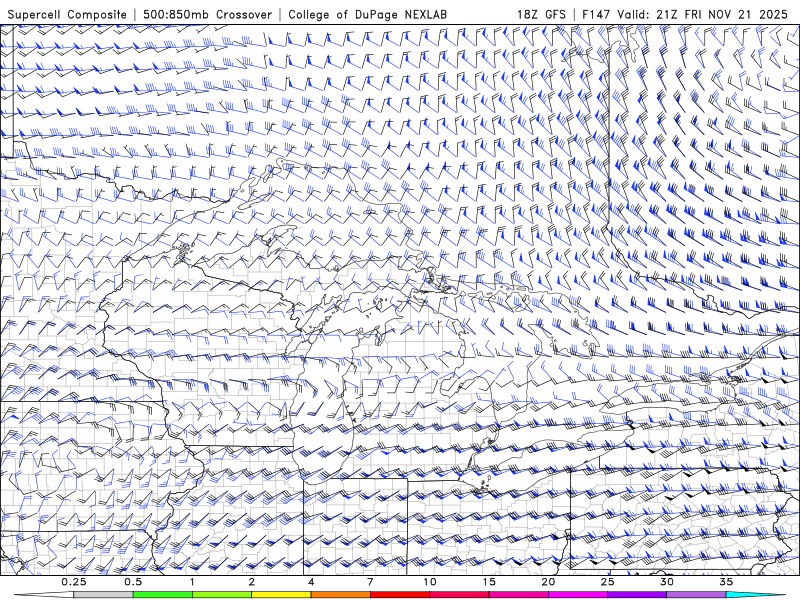
Task: Click the "0.5" legend tick label
Action: [x=133, y=582]
